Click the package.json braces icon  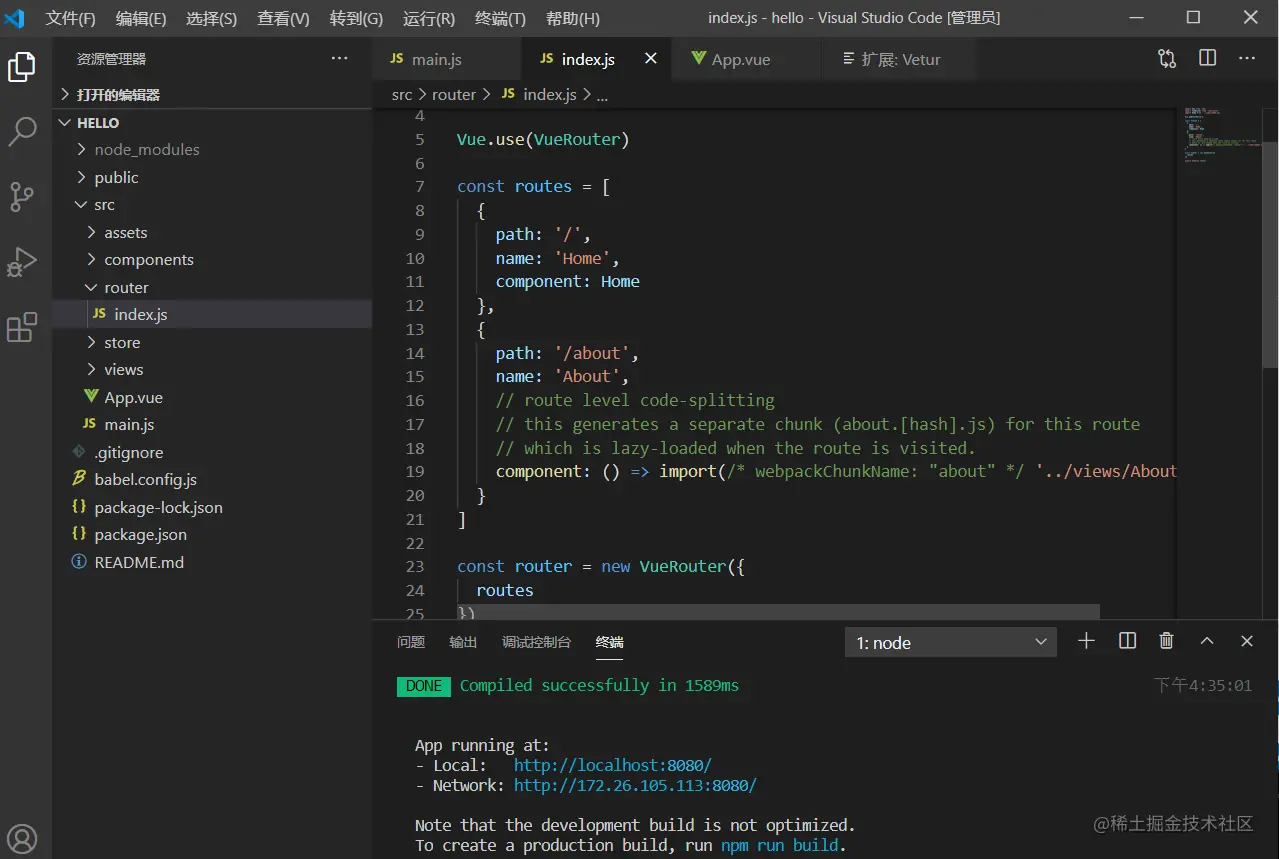pos(79,534)
